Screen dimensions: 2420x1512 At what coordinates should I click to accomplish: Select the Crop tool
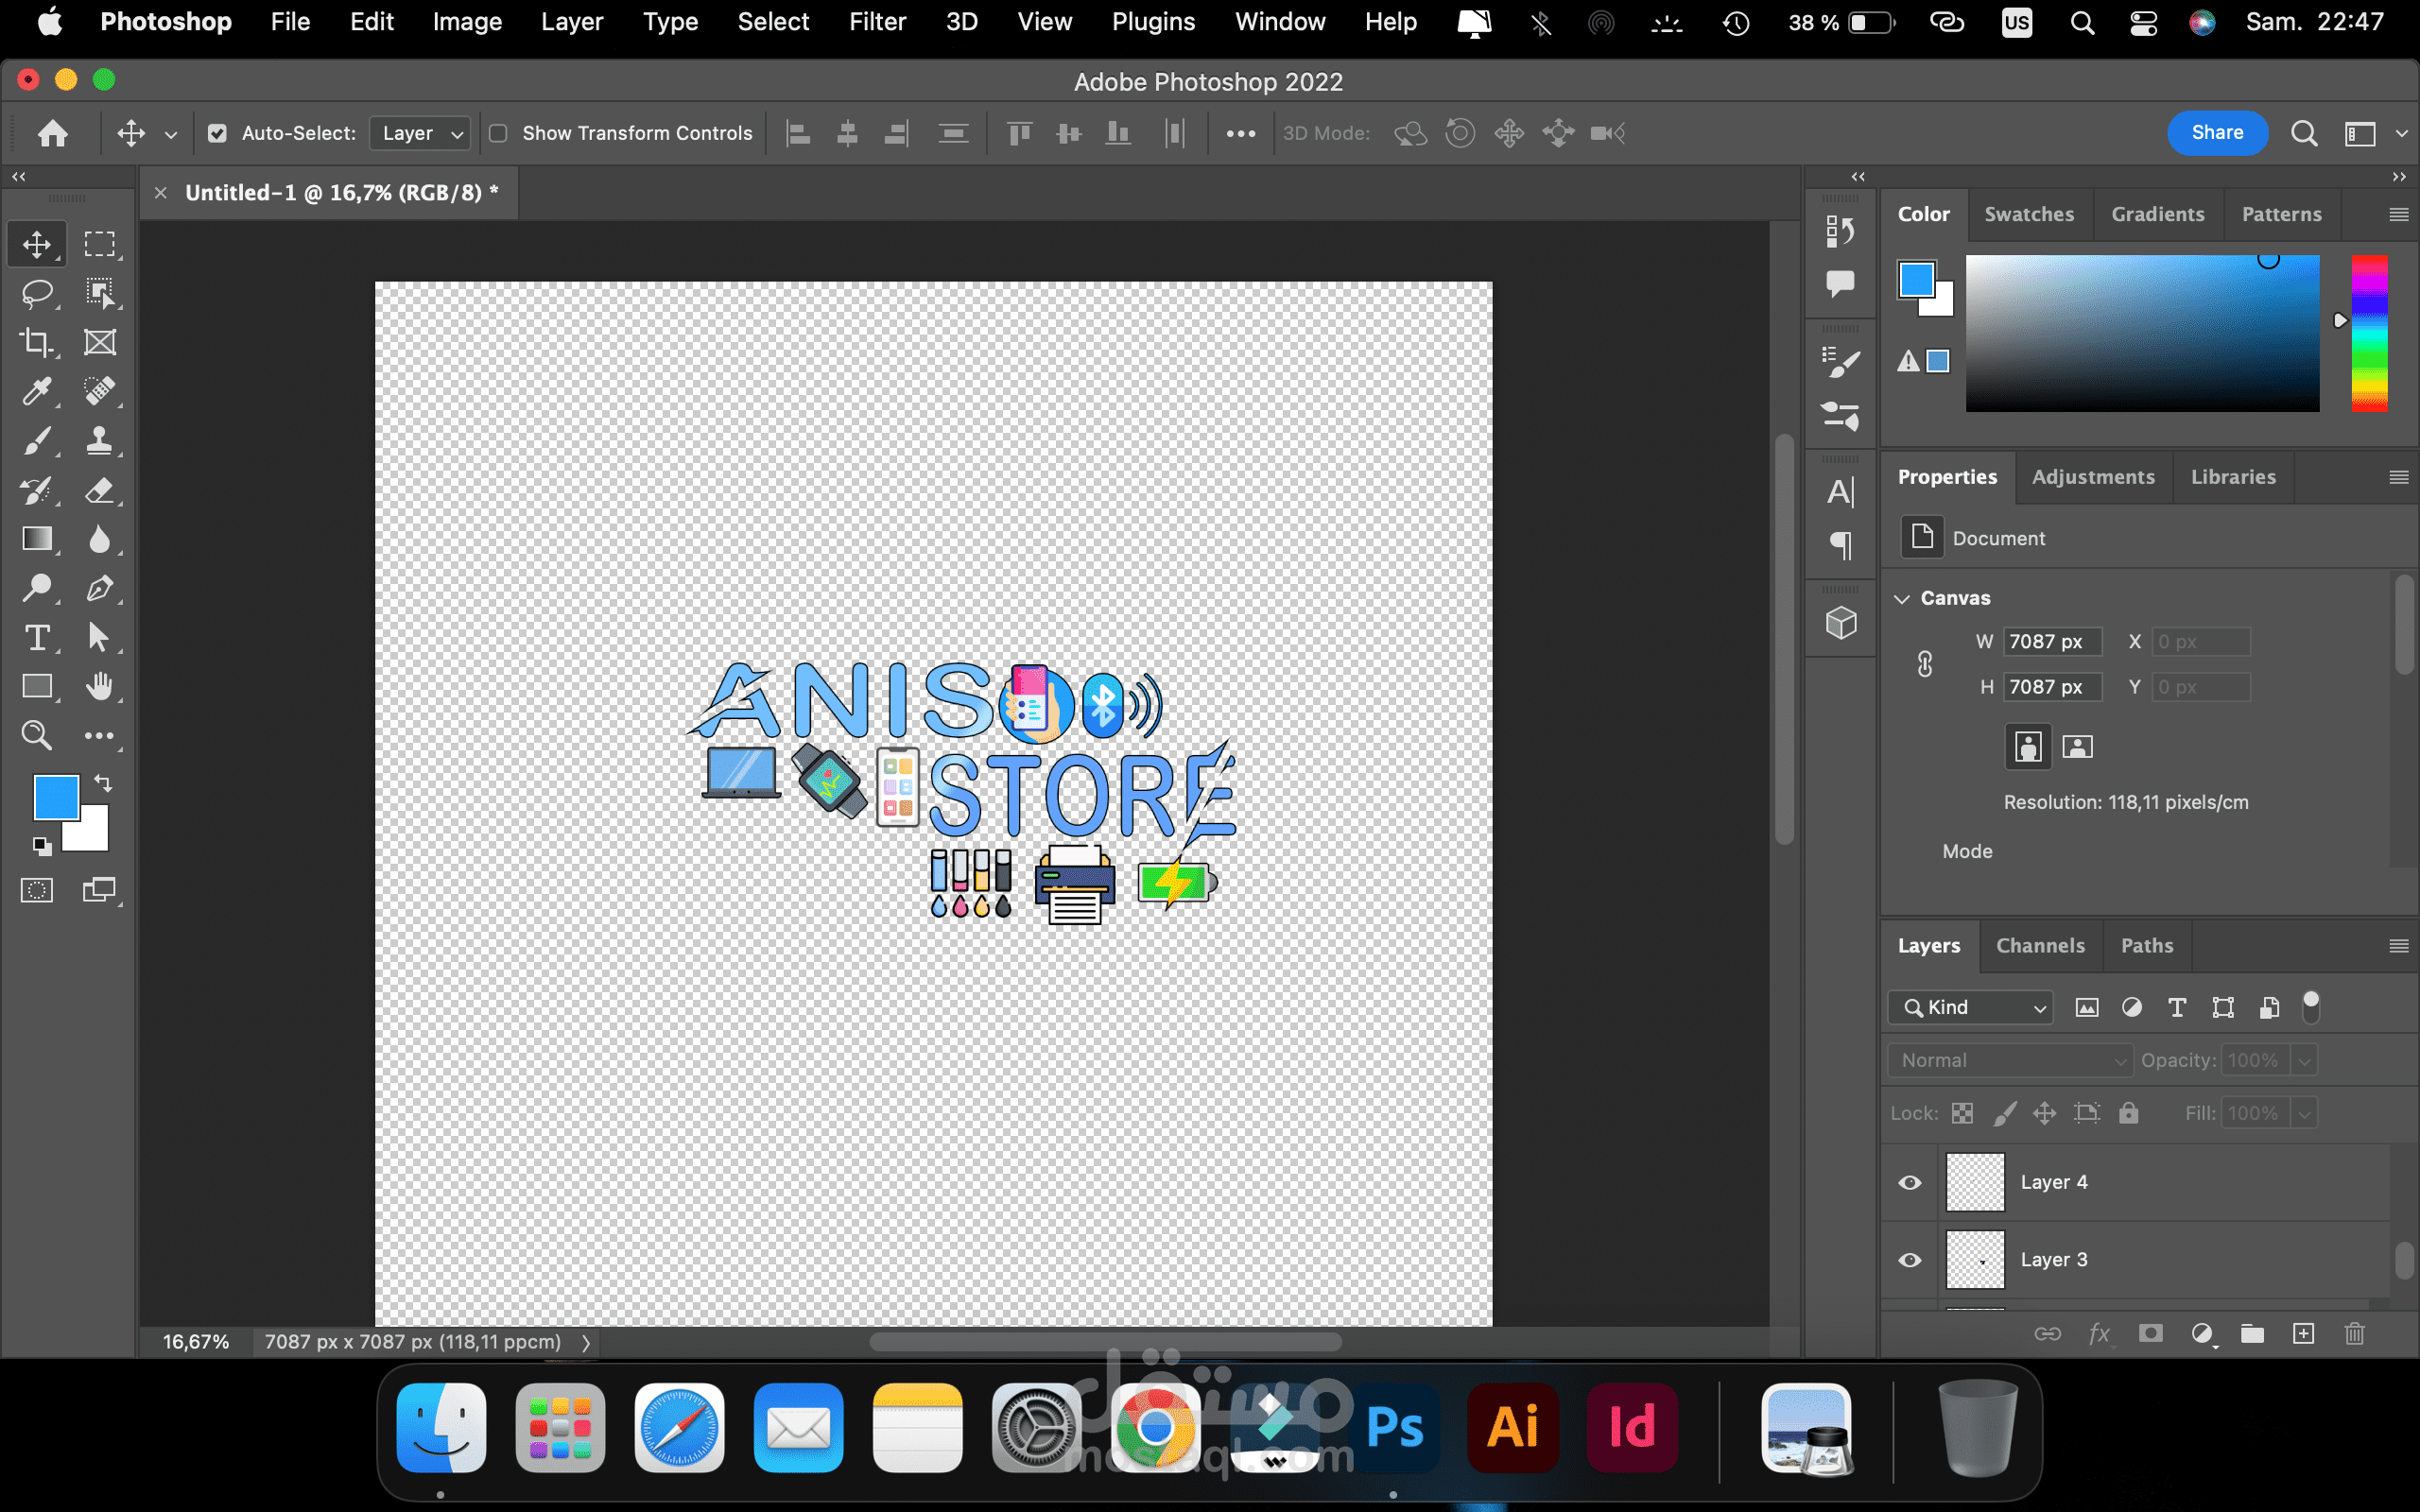[37, 342]
